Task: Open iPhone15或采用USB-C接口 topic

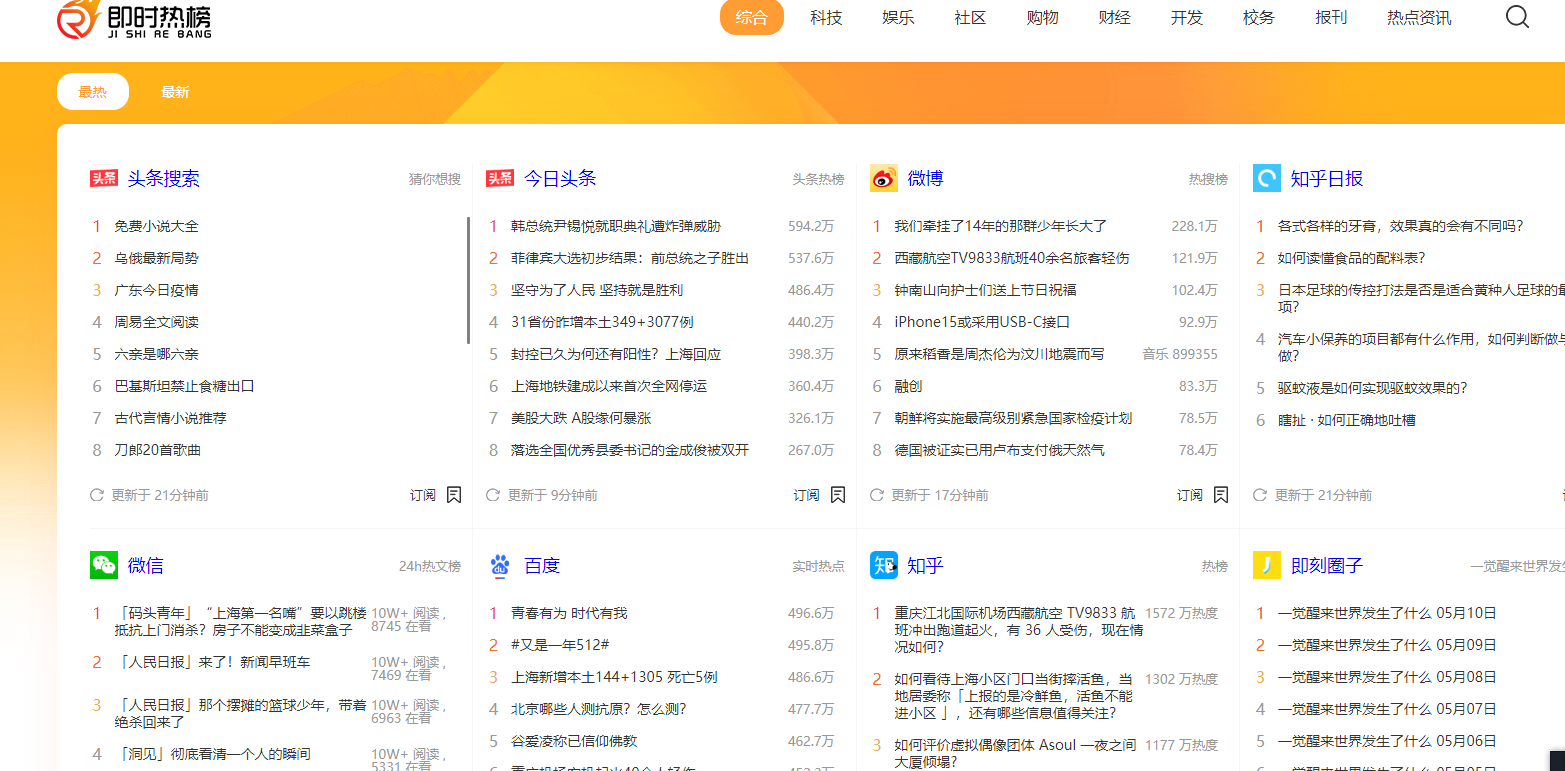Action: 982,322
